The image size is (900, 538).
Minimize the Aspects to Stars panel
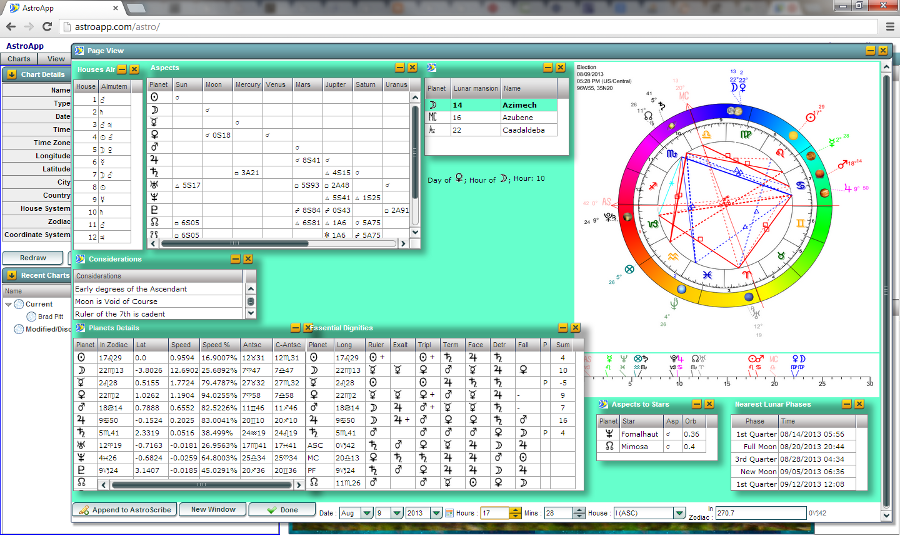pyautogui.click(x=695, y=404)
